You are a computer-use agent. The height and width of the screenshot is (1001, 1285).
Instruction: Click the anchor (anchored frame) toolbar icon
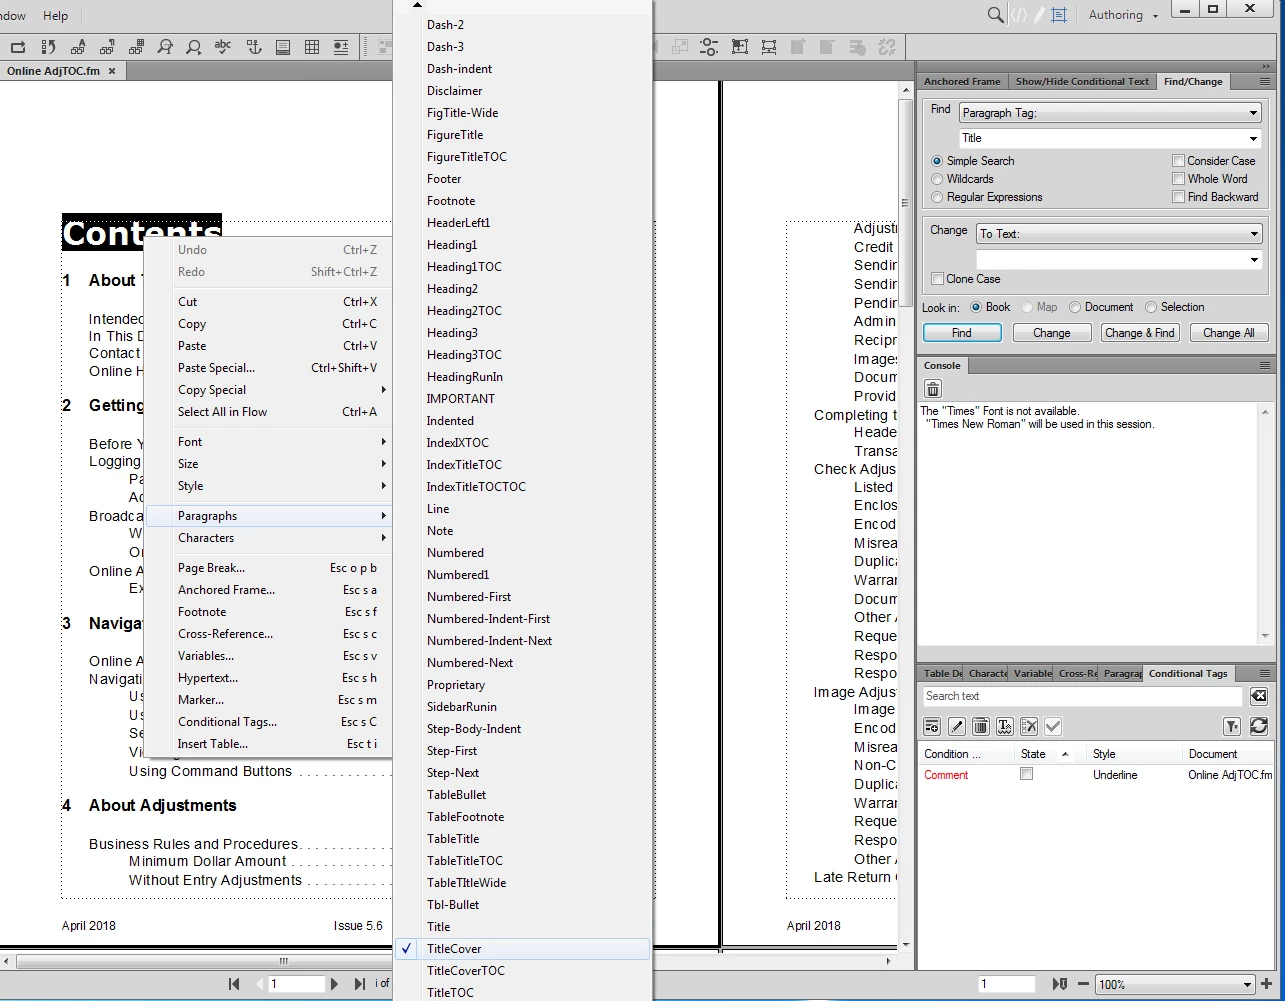tap(254, 46)
